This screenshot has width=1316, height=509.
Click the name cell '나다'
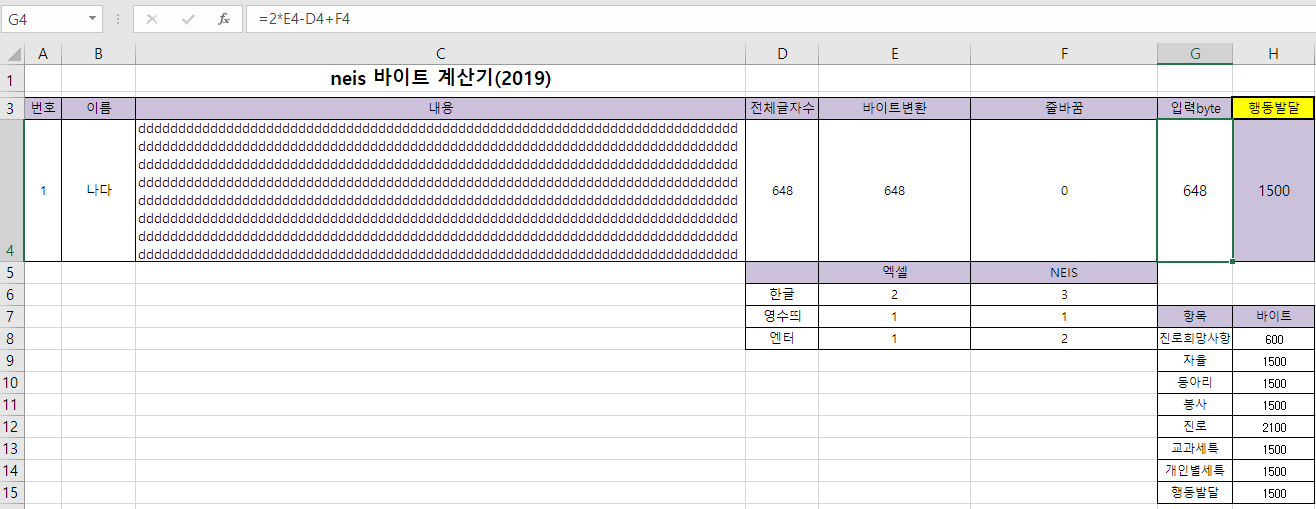click(x=98, y=191)
